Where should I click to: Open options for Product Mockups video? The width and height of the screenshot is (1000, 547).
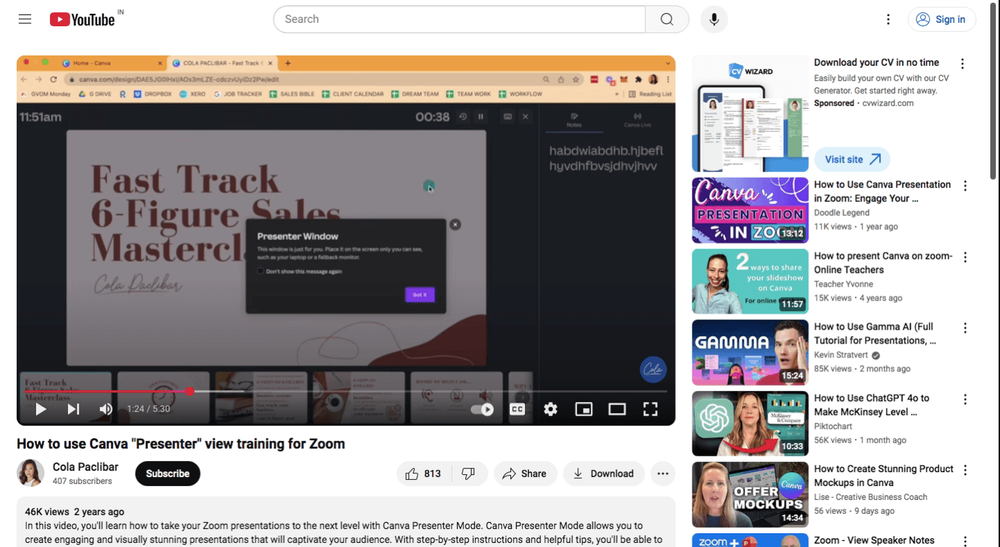point(965,470)
